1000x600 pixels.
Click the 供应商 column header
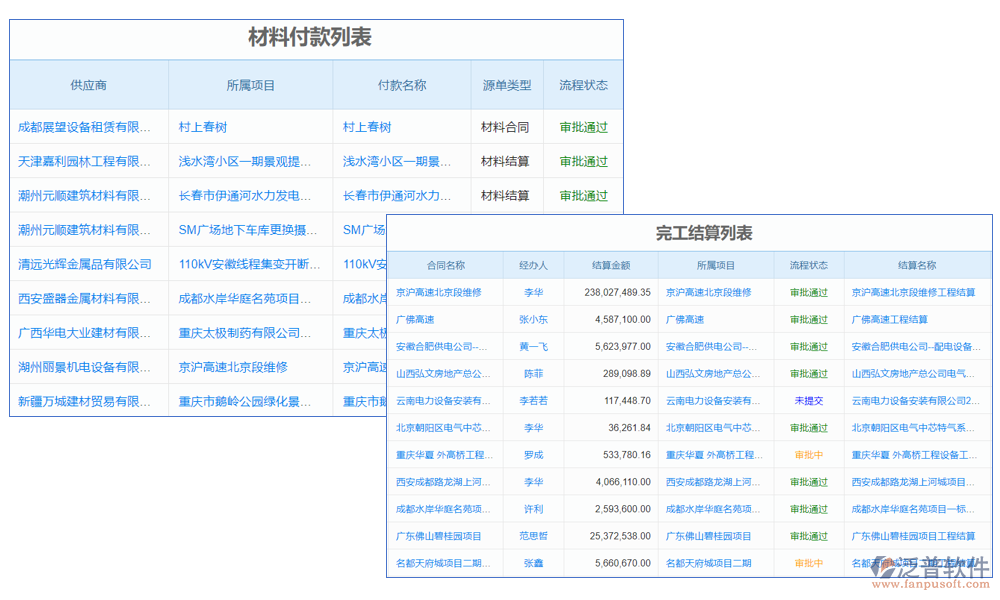coord(88,85)
